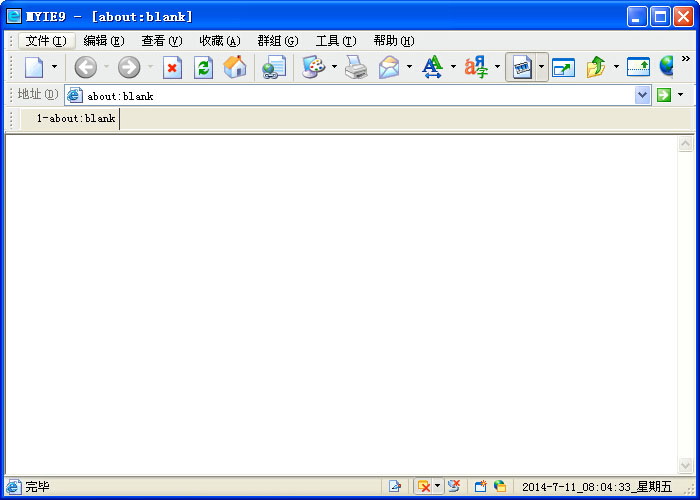Open the 收藏(A) favorites menu
This screenshot has width=700, height=500.
(x=219, y=41)
